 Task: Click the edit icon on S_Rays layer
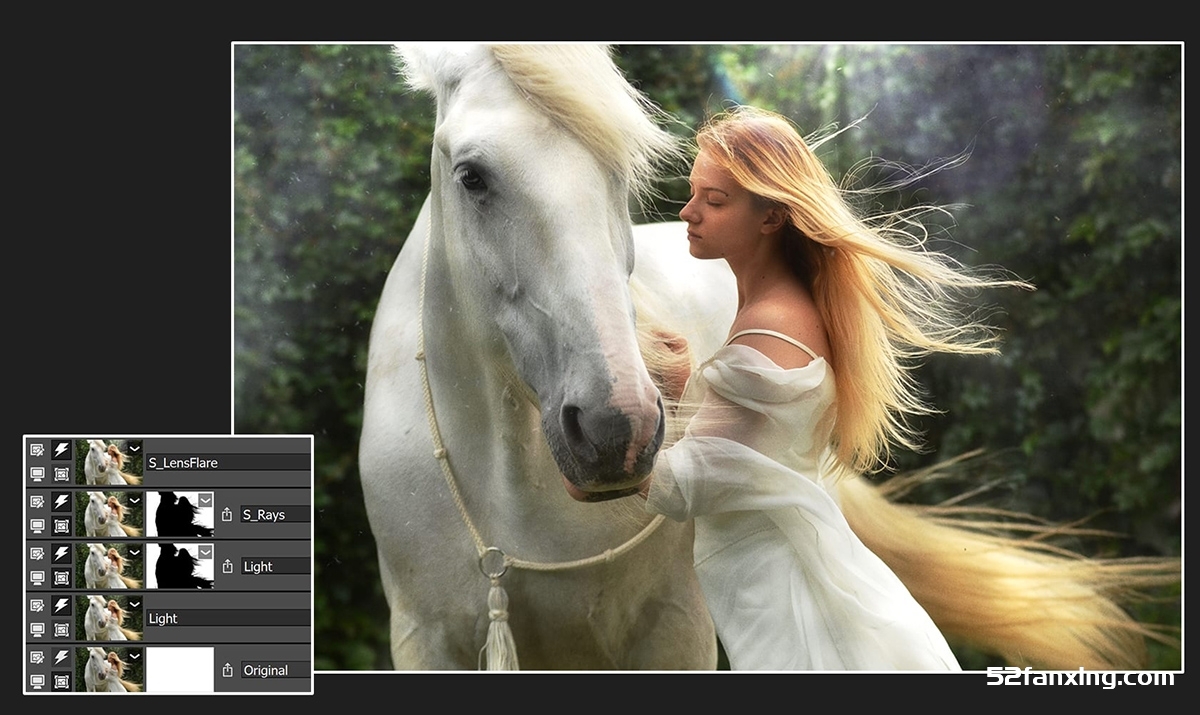pyautogui.click(x=37, y=502)
